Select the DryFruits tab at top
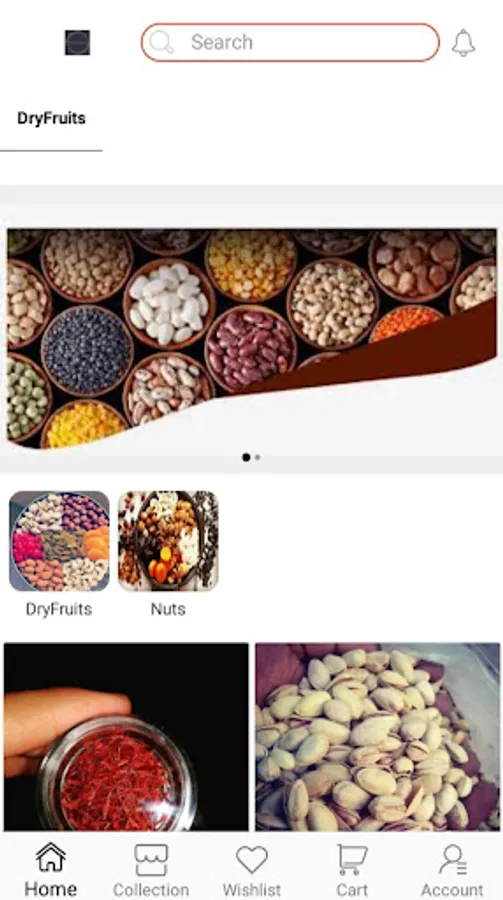This screenshot has width=503, height=900. point(51,118)
